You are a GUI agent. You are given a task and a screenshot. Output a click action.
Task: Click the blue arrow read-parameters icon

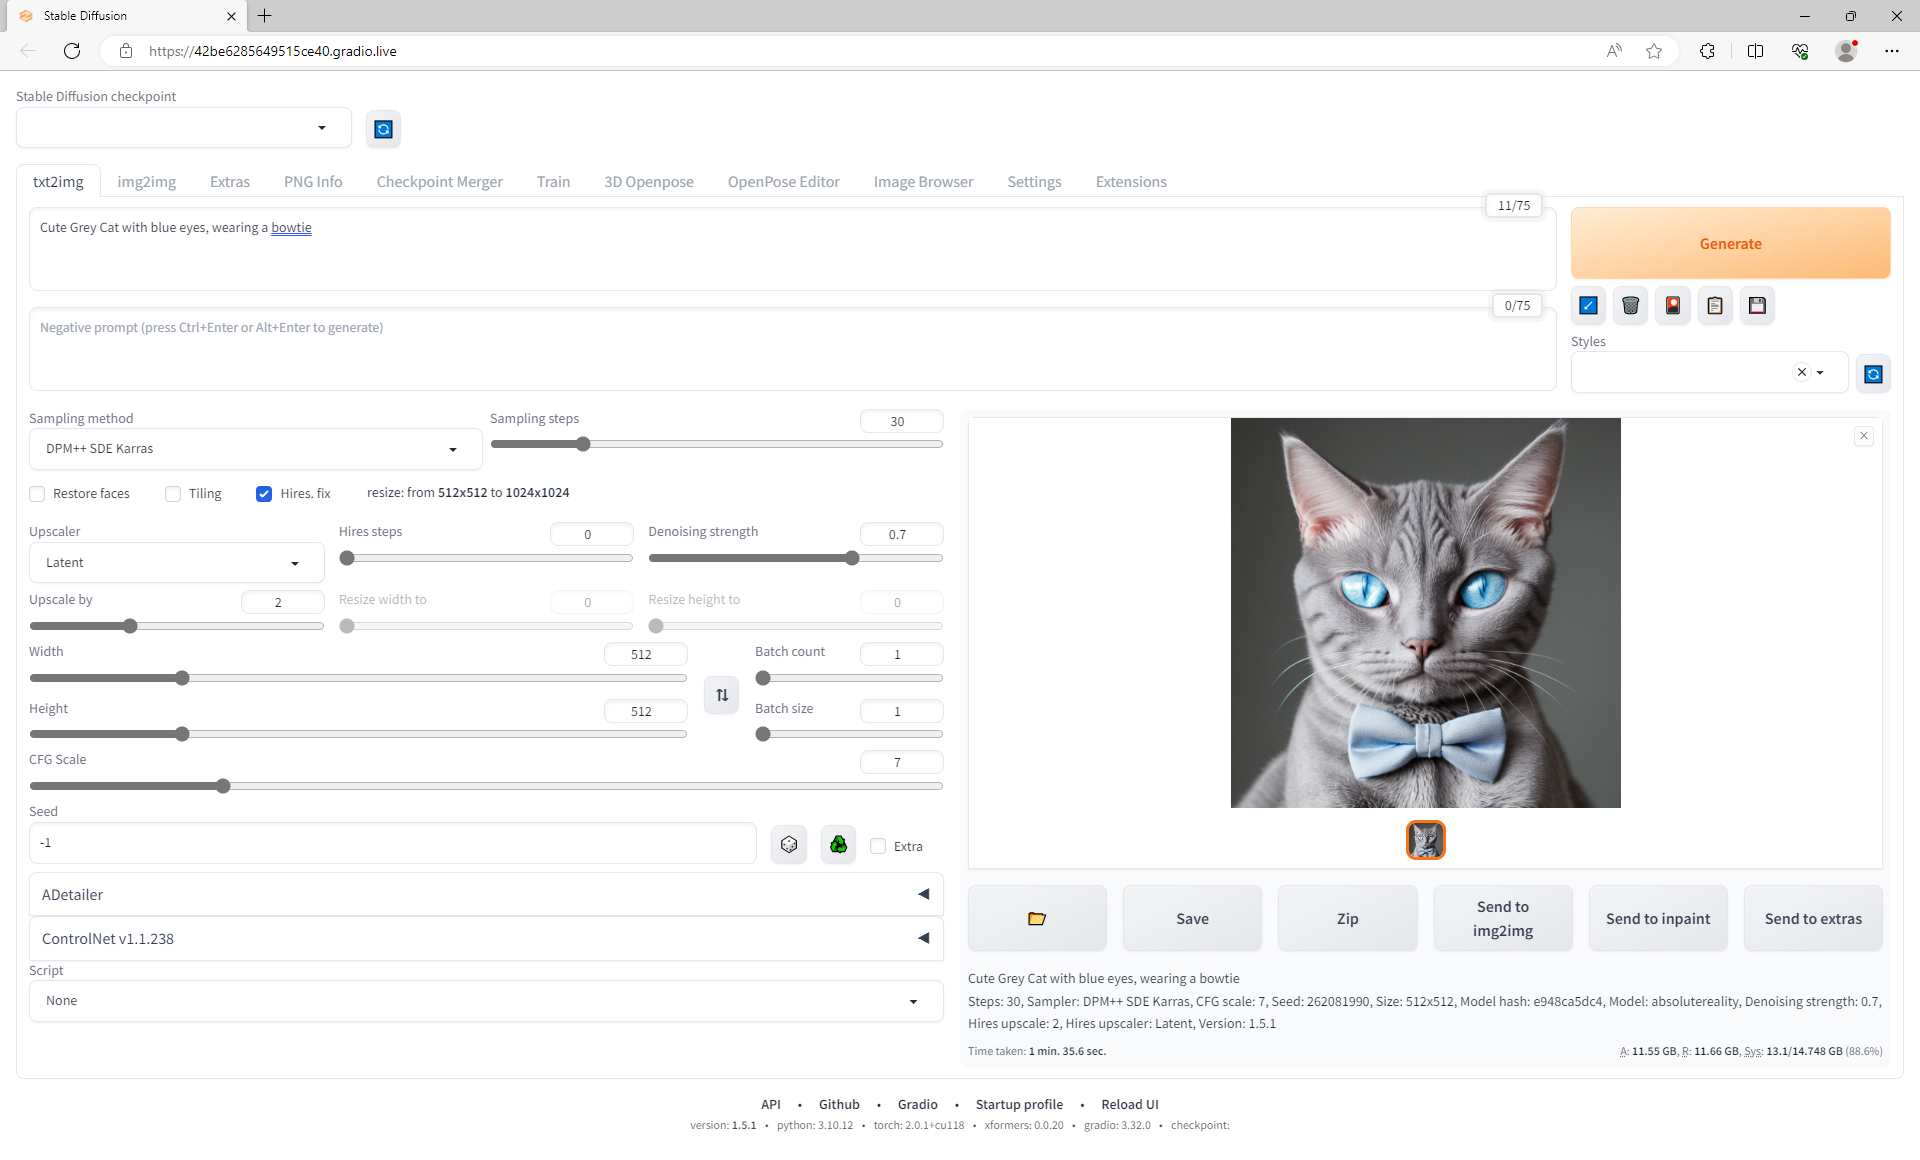click(x=1588, y=306)
